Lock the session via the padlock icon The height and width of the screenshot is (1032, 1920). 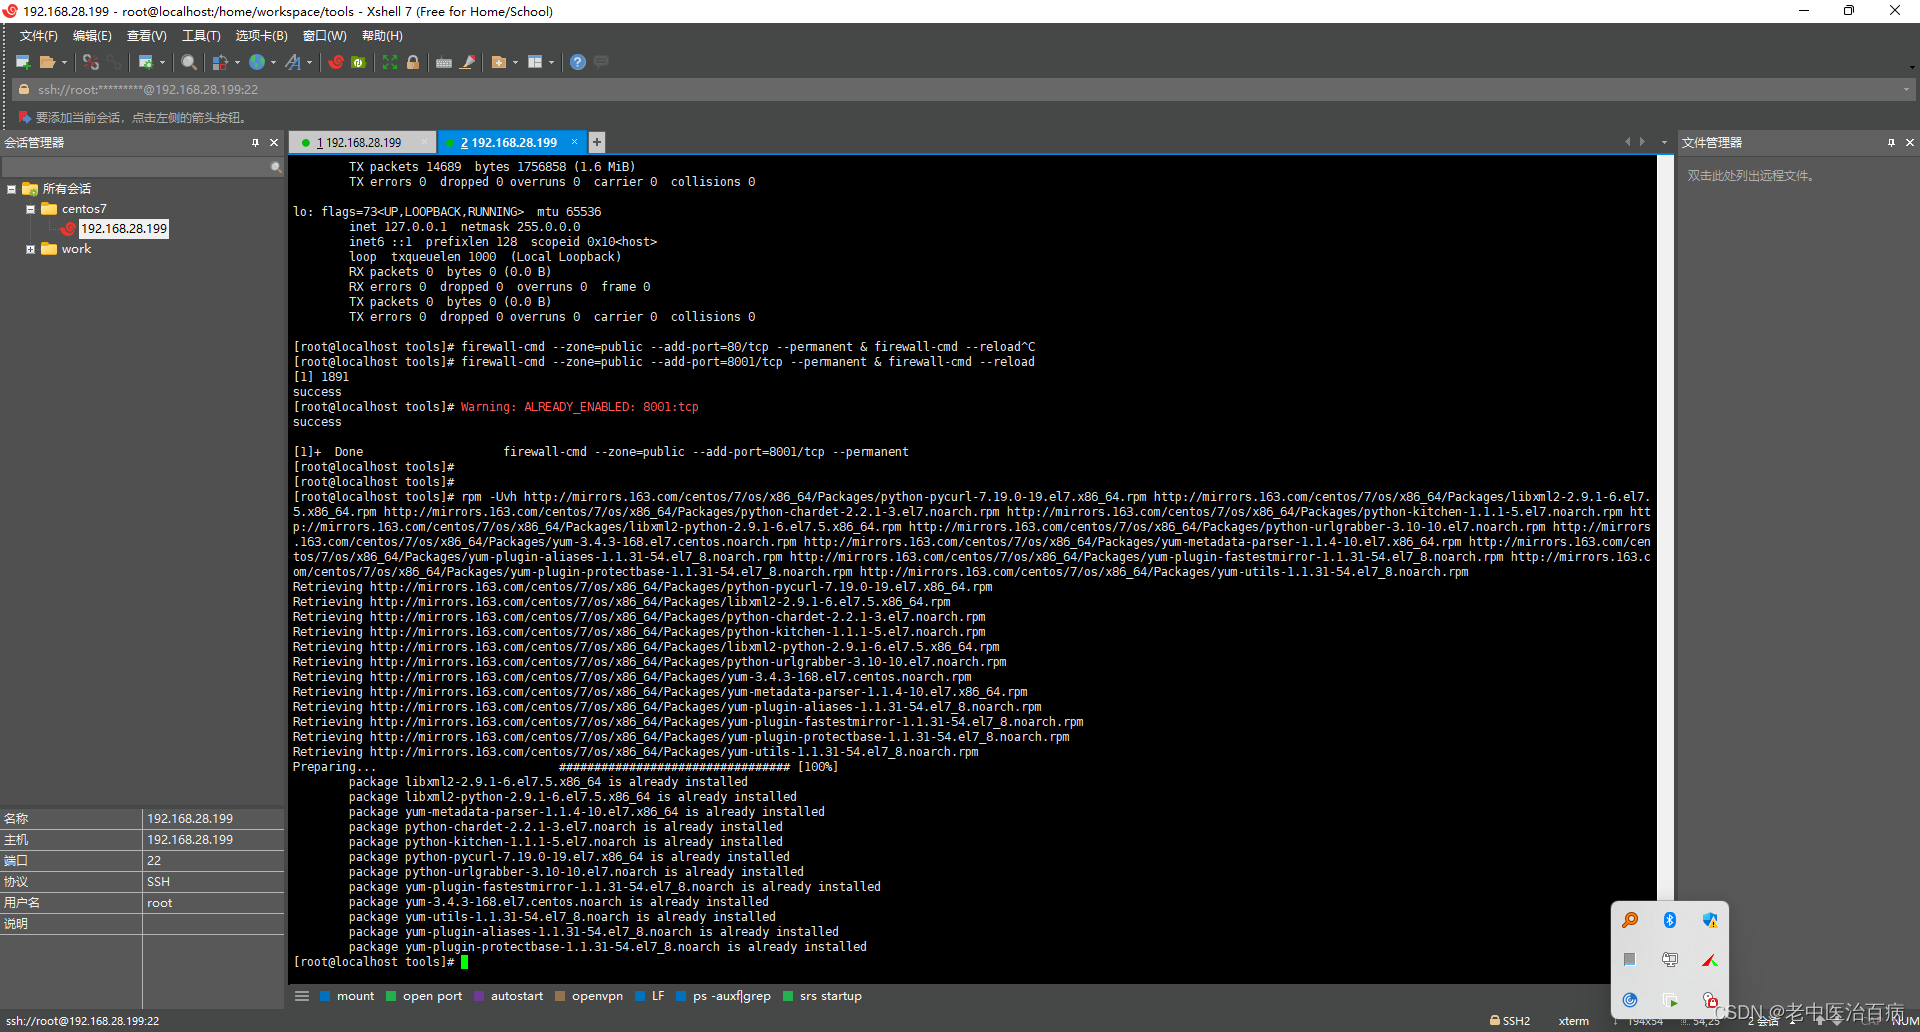(x=413, y=62)
